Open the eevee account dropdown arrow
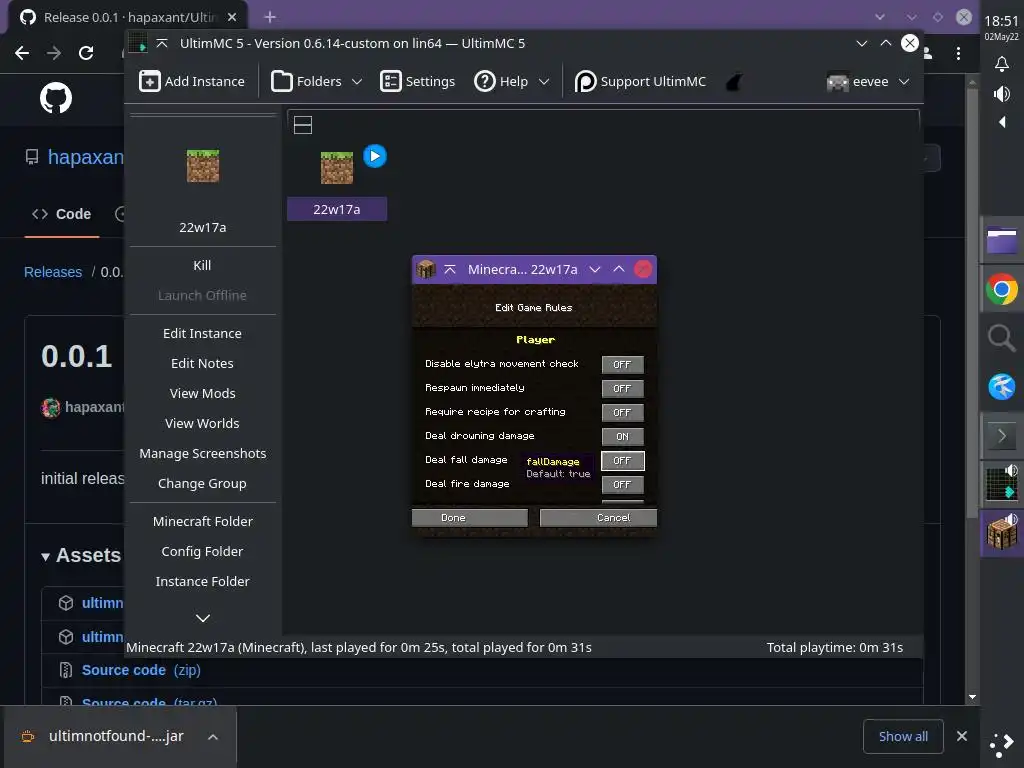The height and width of the screenshot is (768, 1024). (904, 82)
